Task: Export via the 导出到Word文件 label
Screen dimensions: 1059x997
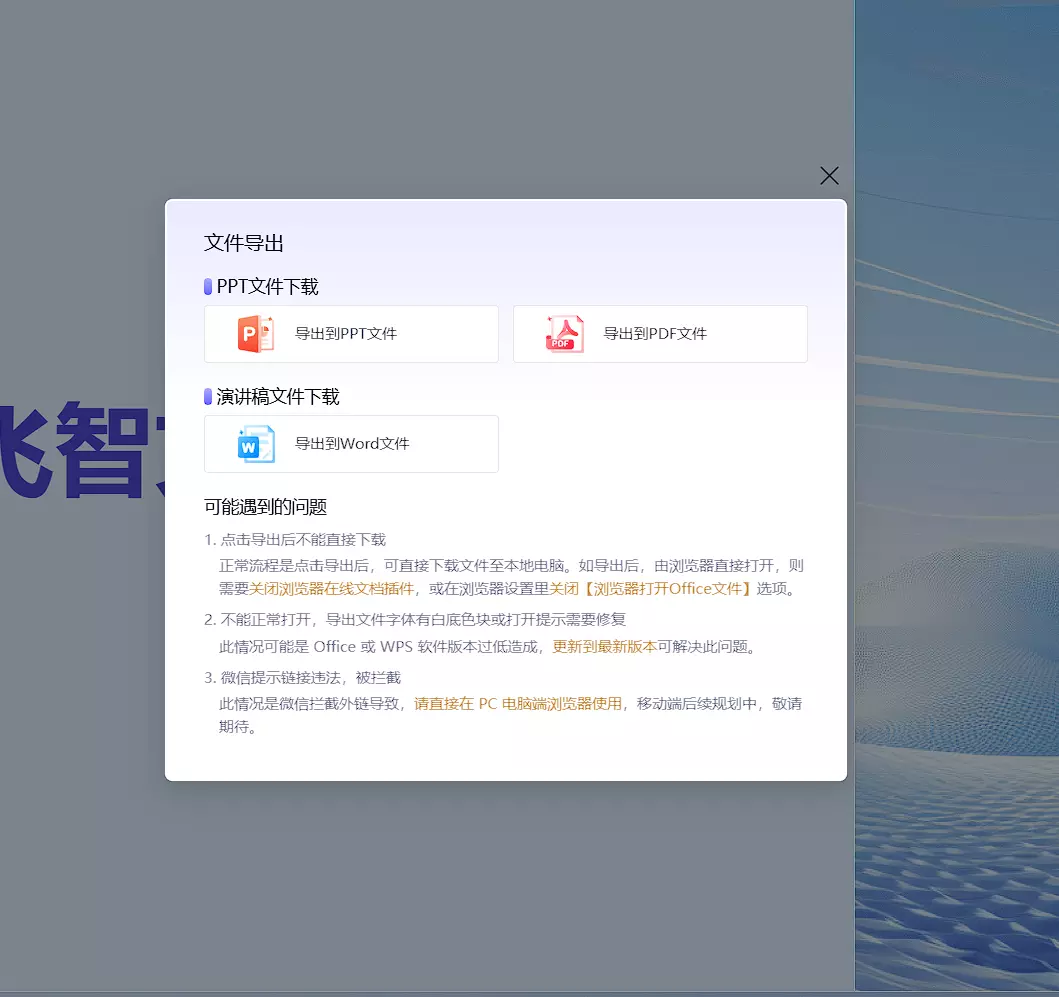Action: (352, 444)
